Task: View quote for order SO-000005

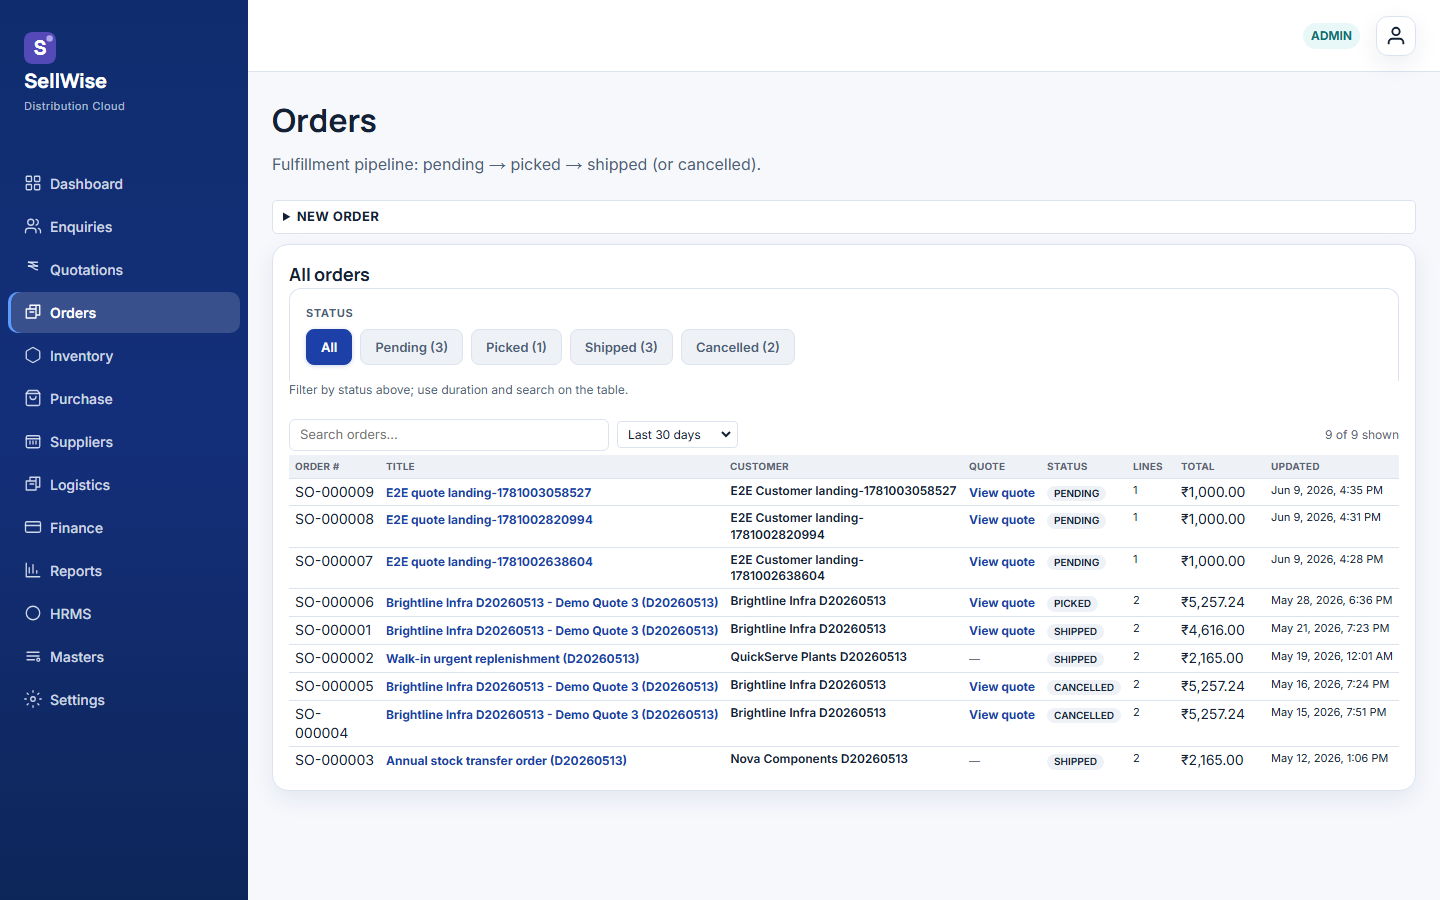Action: [1002, 687]
